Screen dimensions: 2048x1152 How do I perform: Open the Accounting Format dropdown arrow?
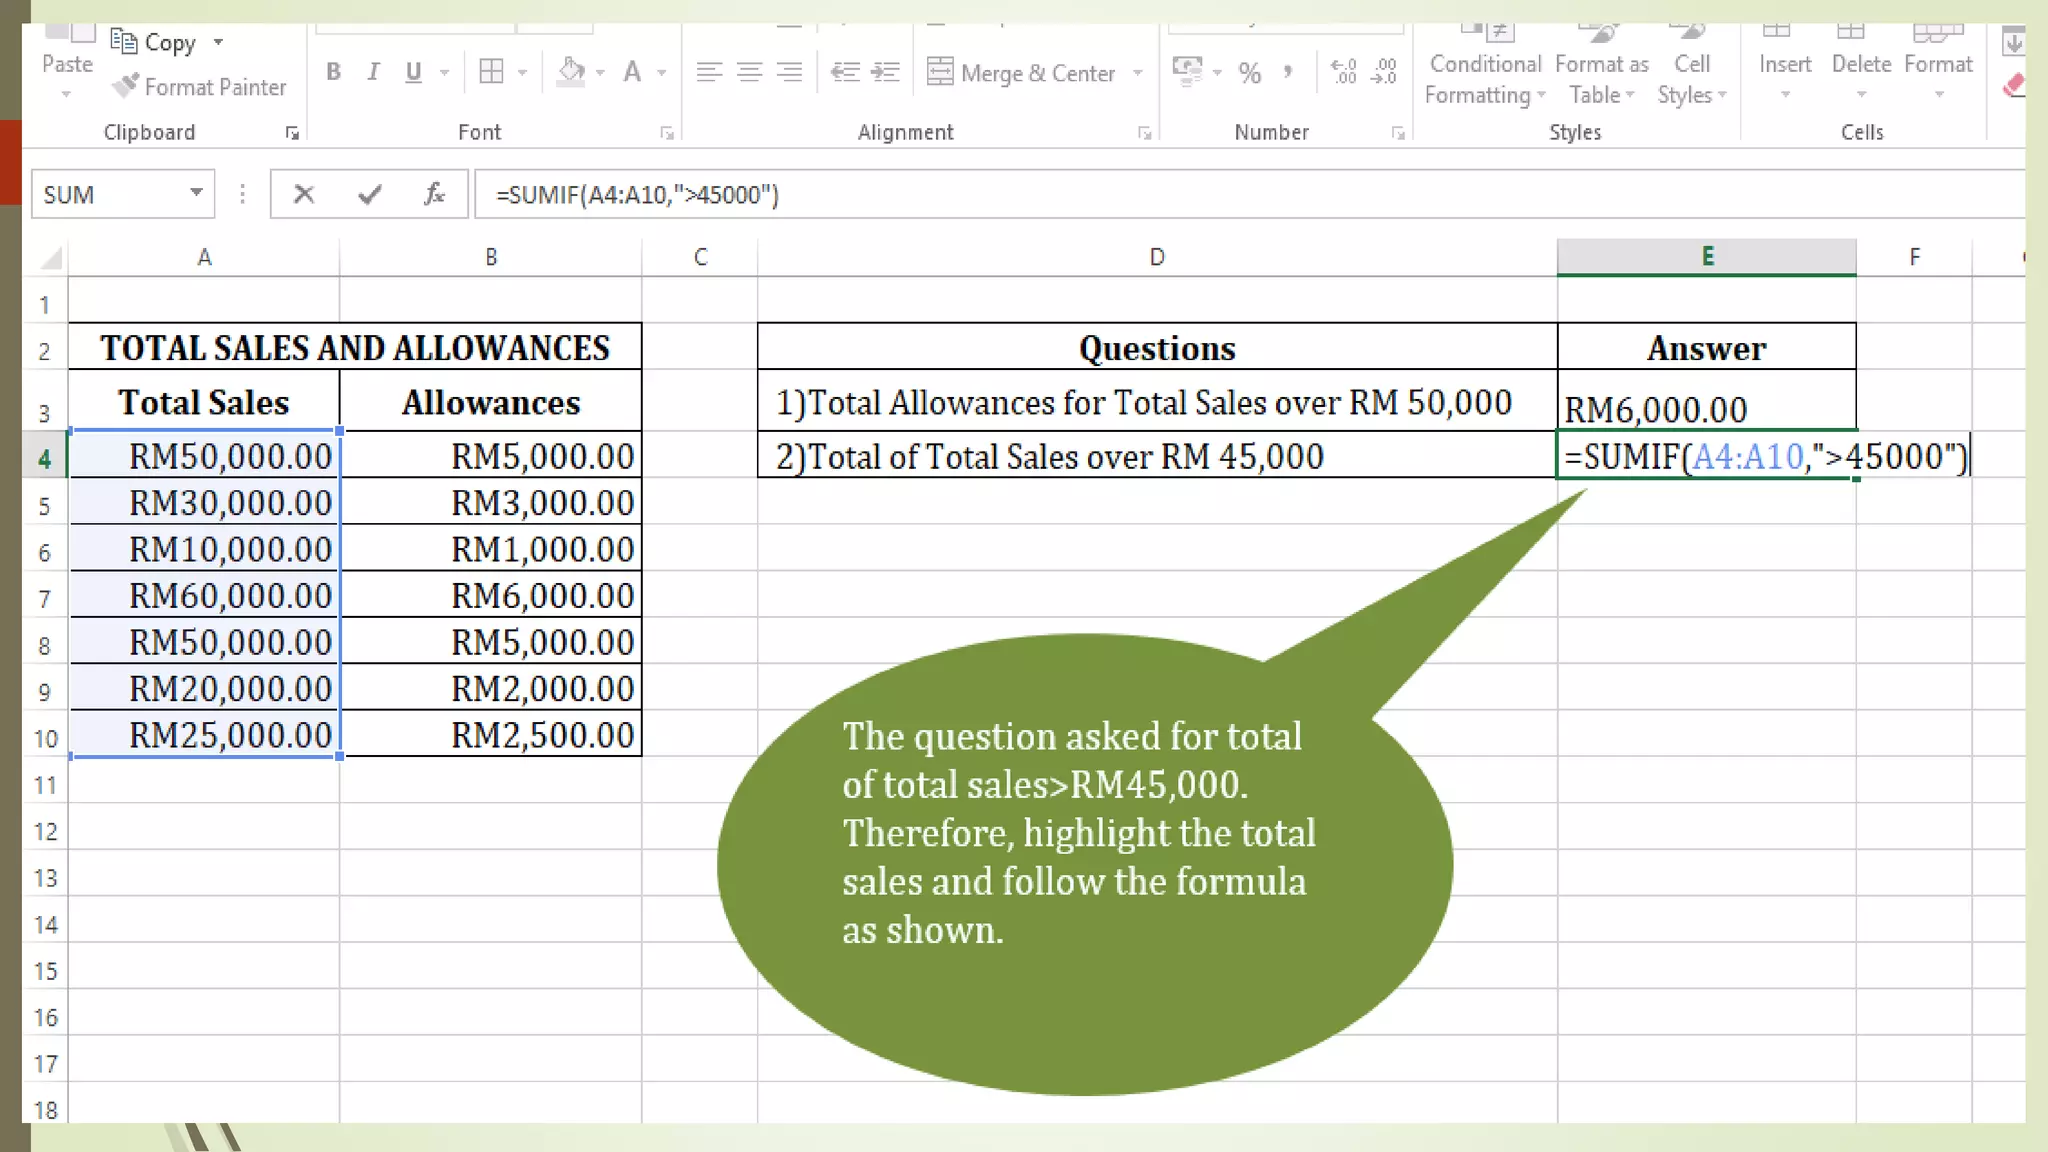pyautogui.click(x=1217, y=73)
